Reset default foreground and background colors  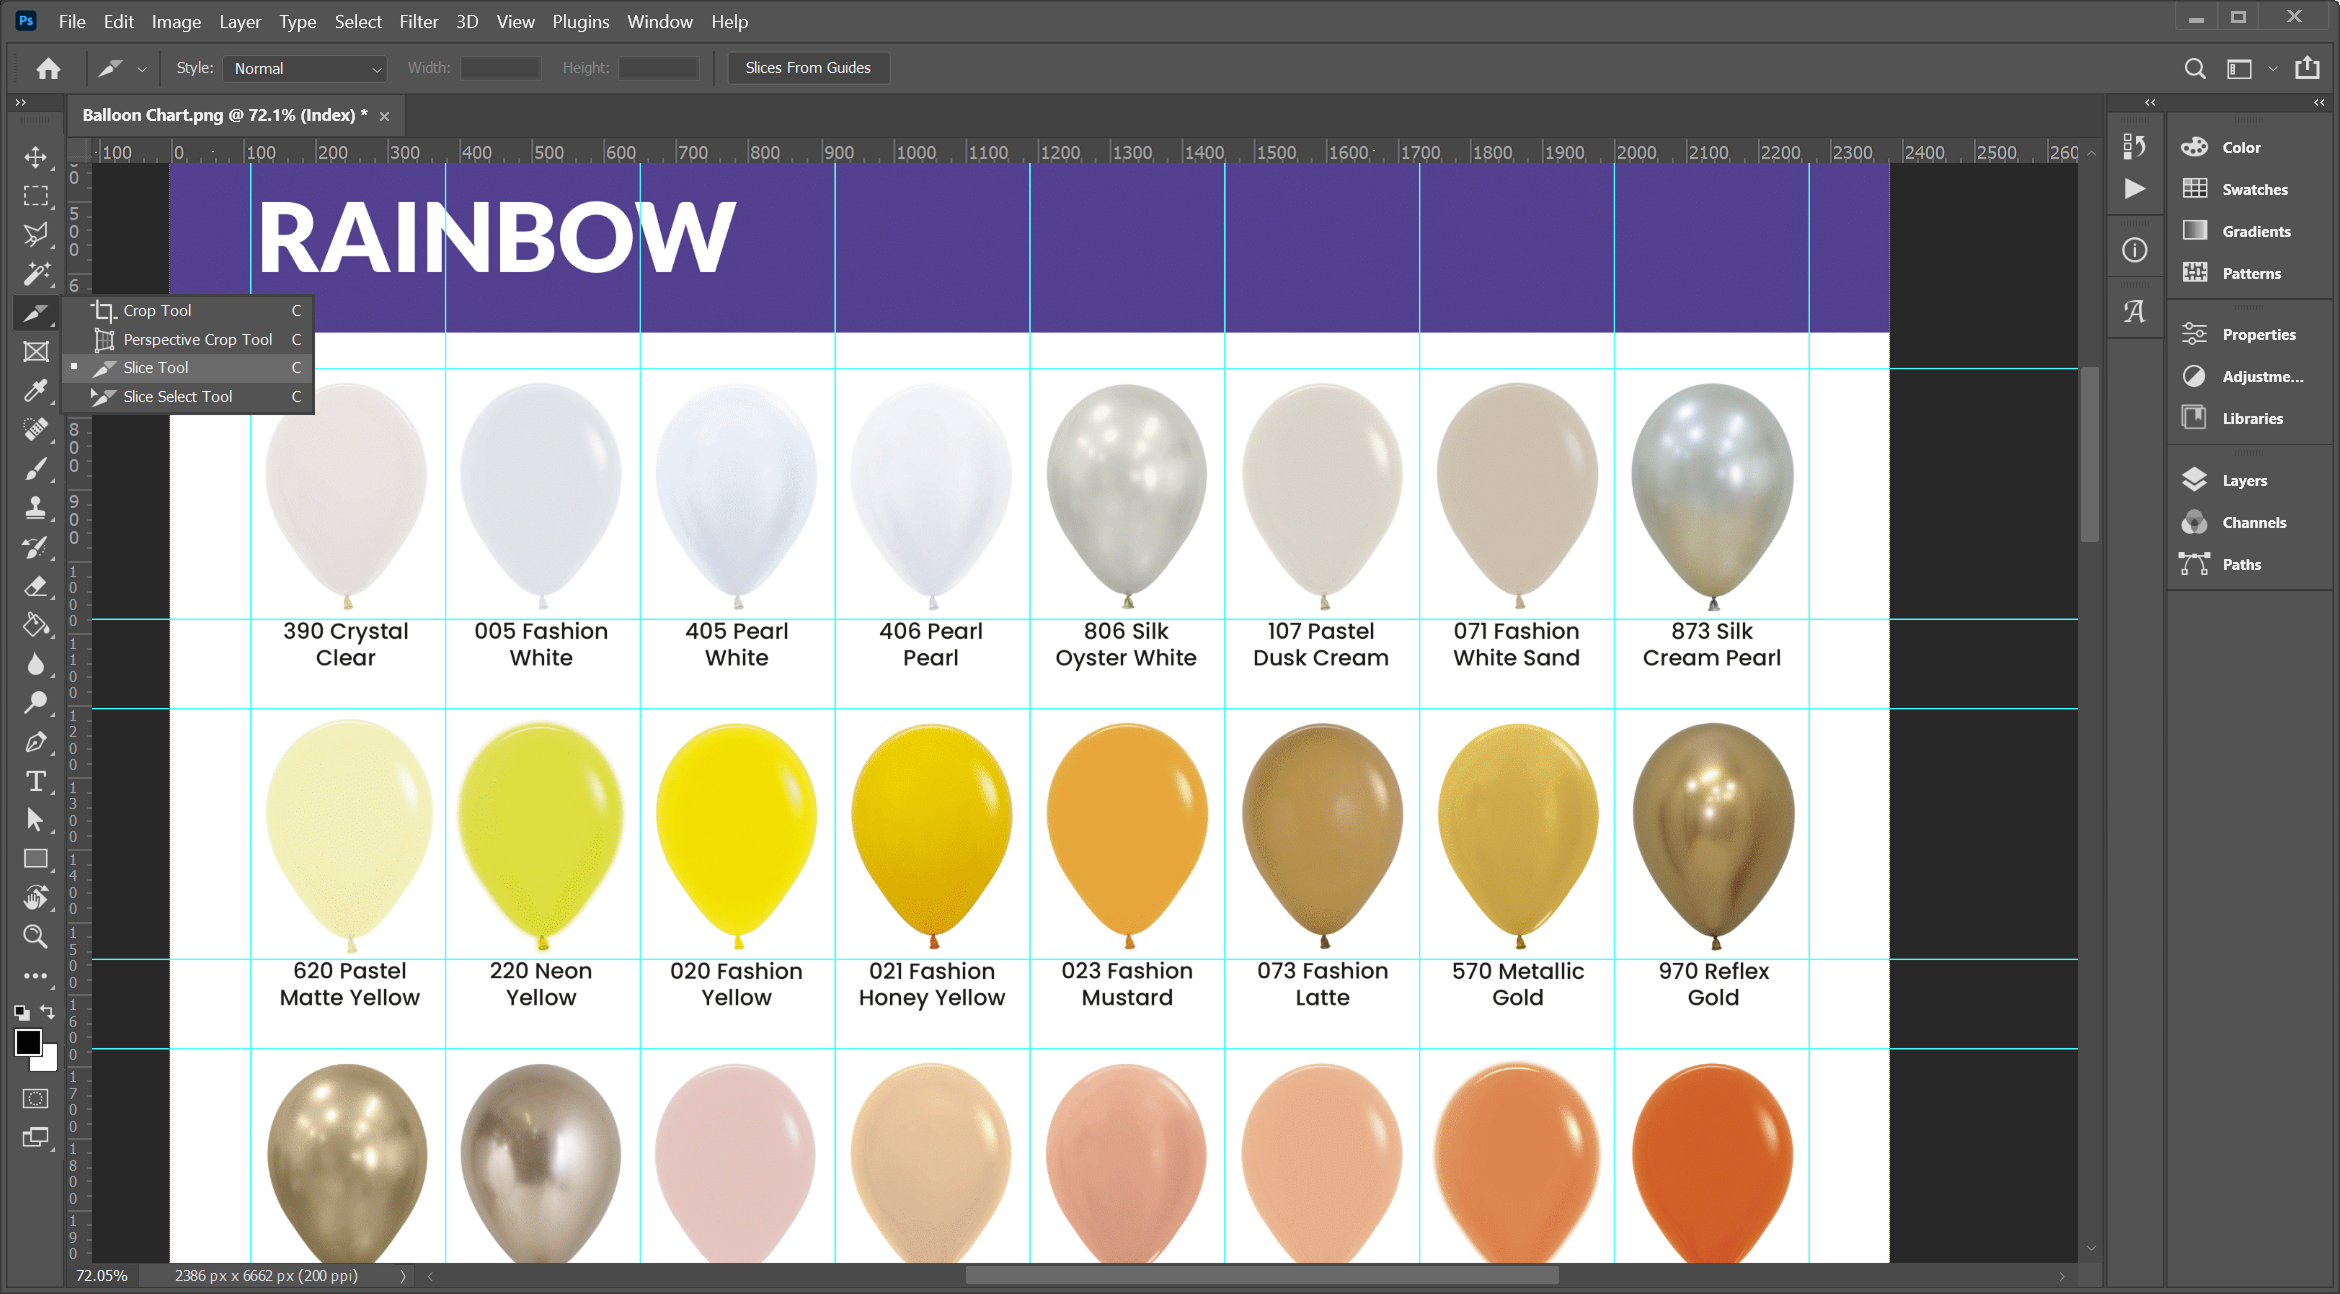click(21, 1012)
